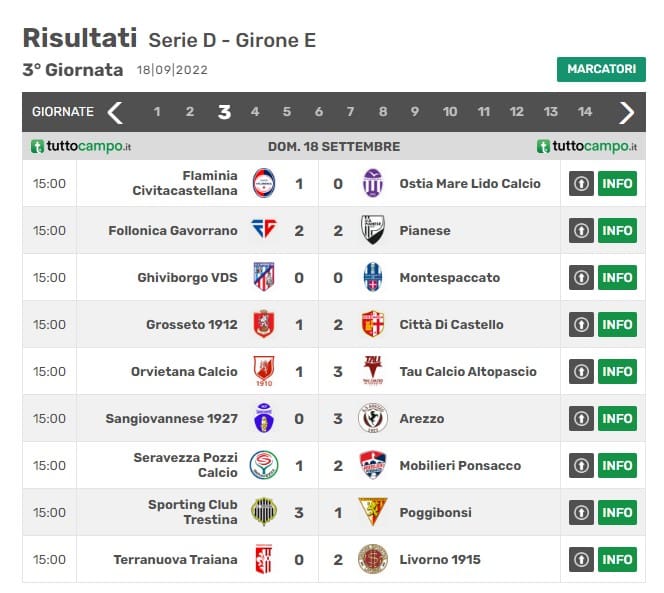Viewport: 664px width, 593px height.
Task: Open the Tau Calcio Altopascio team link
Action: 467,371
